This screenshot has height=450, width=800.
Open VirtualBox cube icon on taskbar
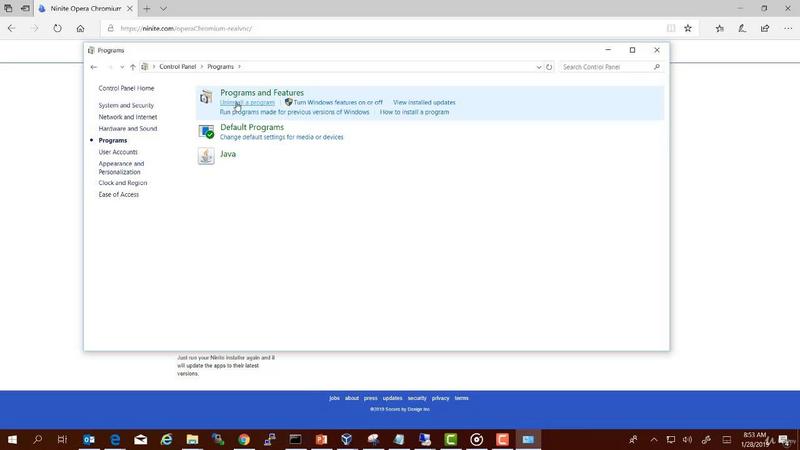(x=347, y=439)
